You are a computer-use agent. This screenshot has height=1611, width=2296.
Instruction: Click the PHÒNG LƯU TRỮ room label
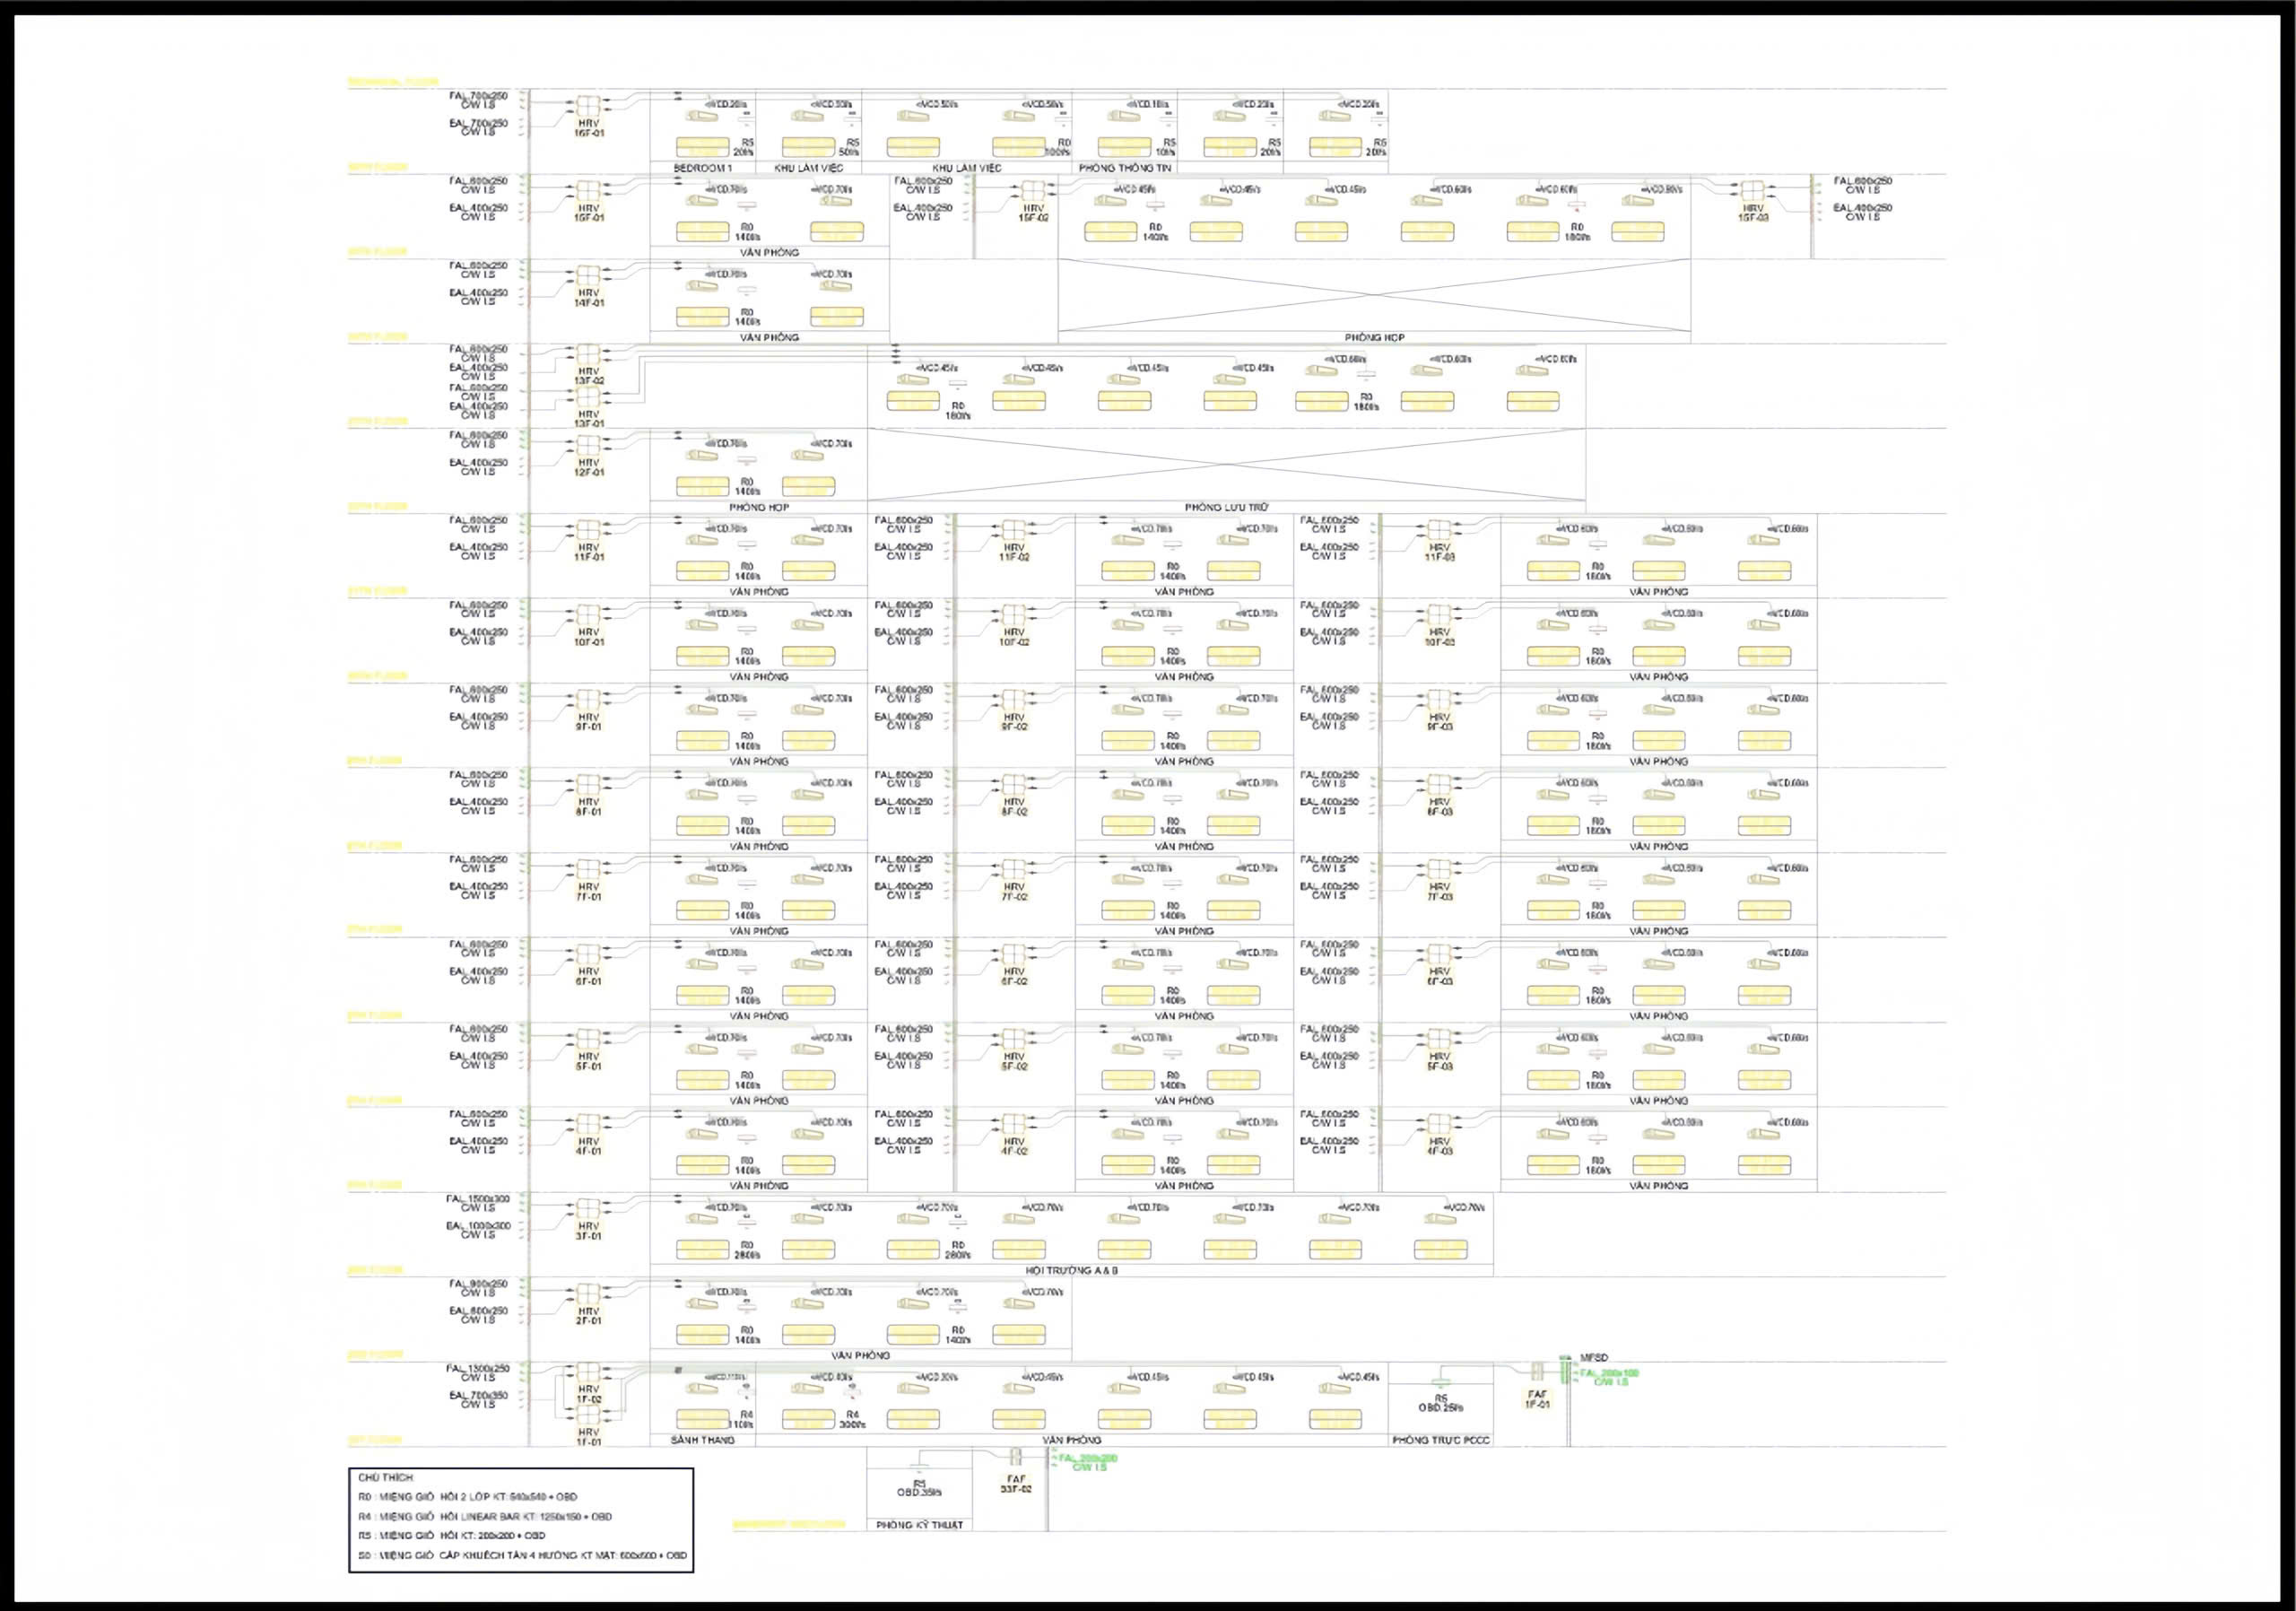[1226, 507]
